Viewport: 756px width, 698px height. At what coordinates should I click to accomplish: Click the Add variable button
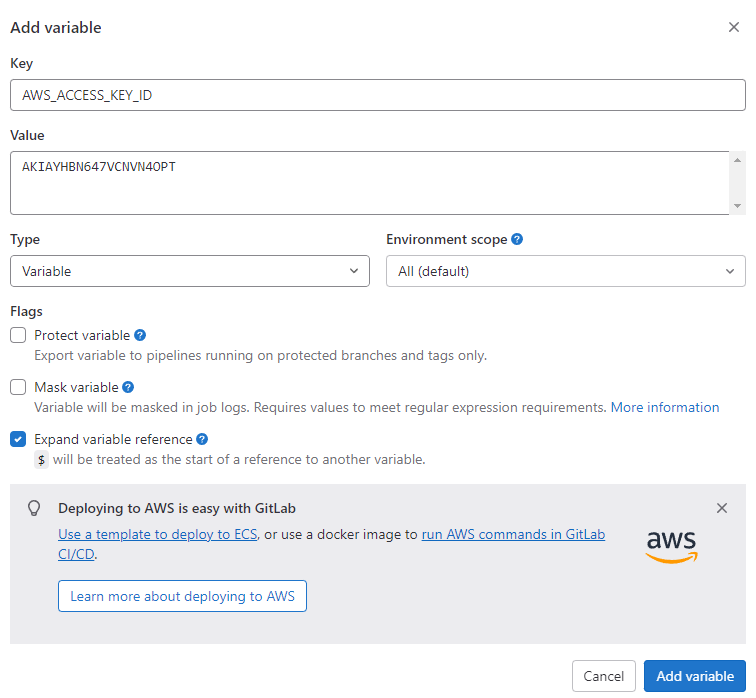click(695, 676)
